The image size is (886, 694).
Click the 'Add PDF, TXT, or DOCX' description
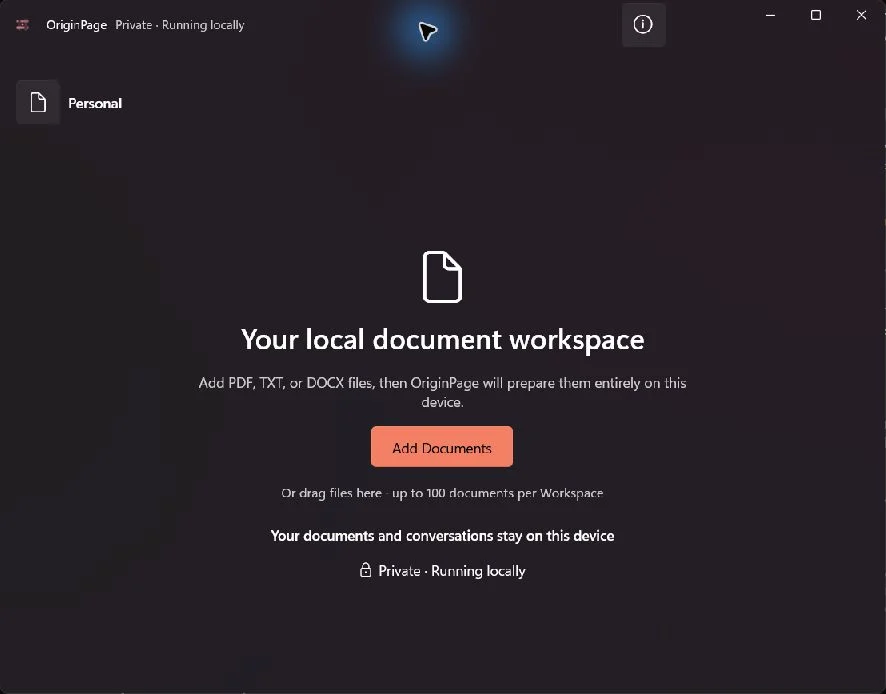442,392
